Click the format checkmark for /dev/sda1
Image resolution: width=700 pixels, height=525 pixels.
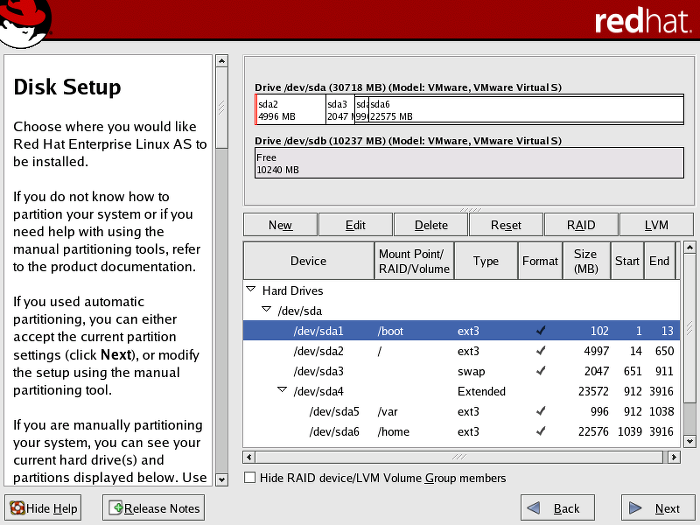(541, 331)
